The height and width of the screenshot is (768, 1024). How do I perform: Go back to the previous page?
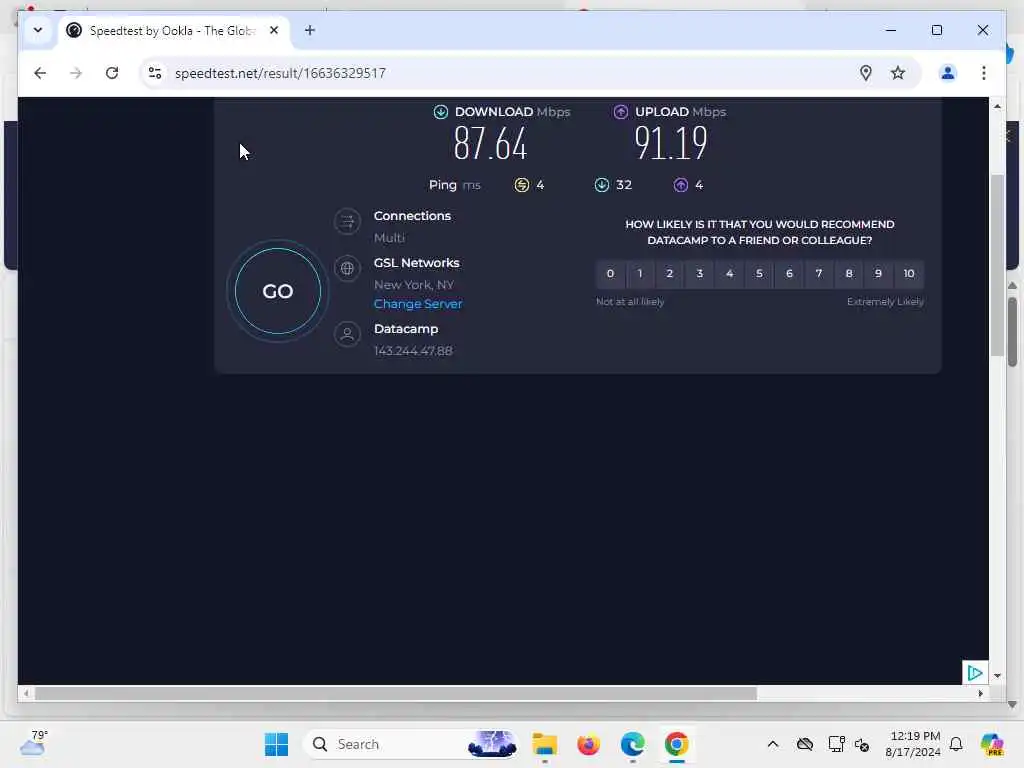tap(40, 73)
